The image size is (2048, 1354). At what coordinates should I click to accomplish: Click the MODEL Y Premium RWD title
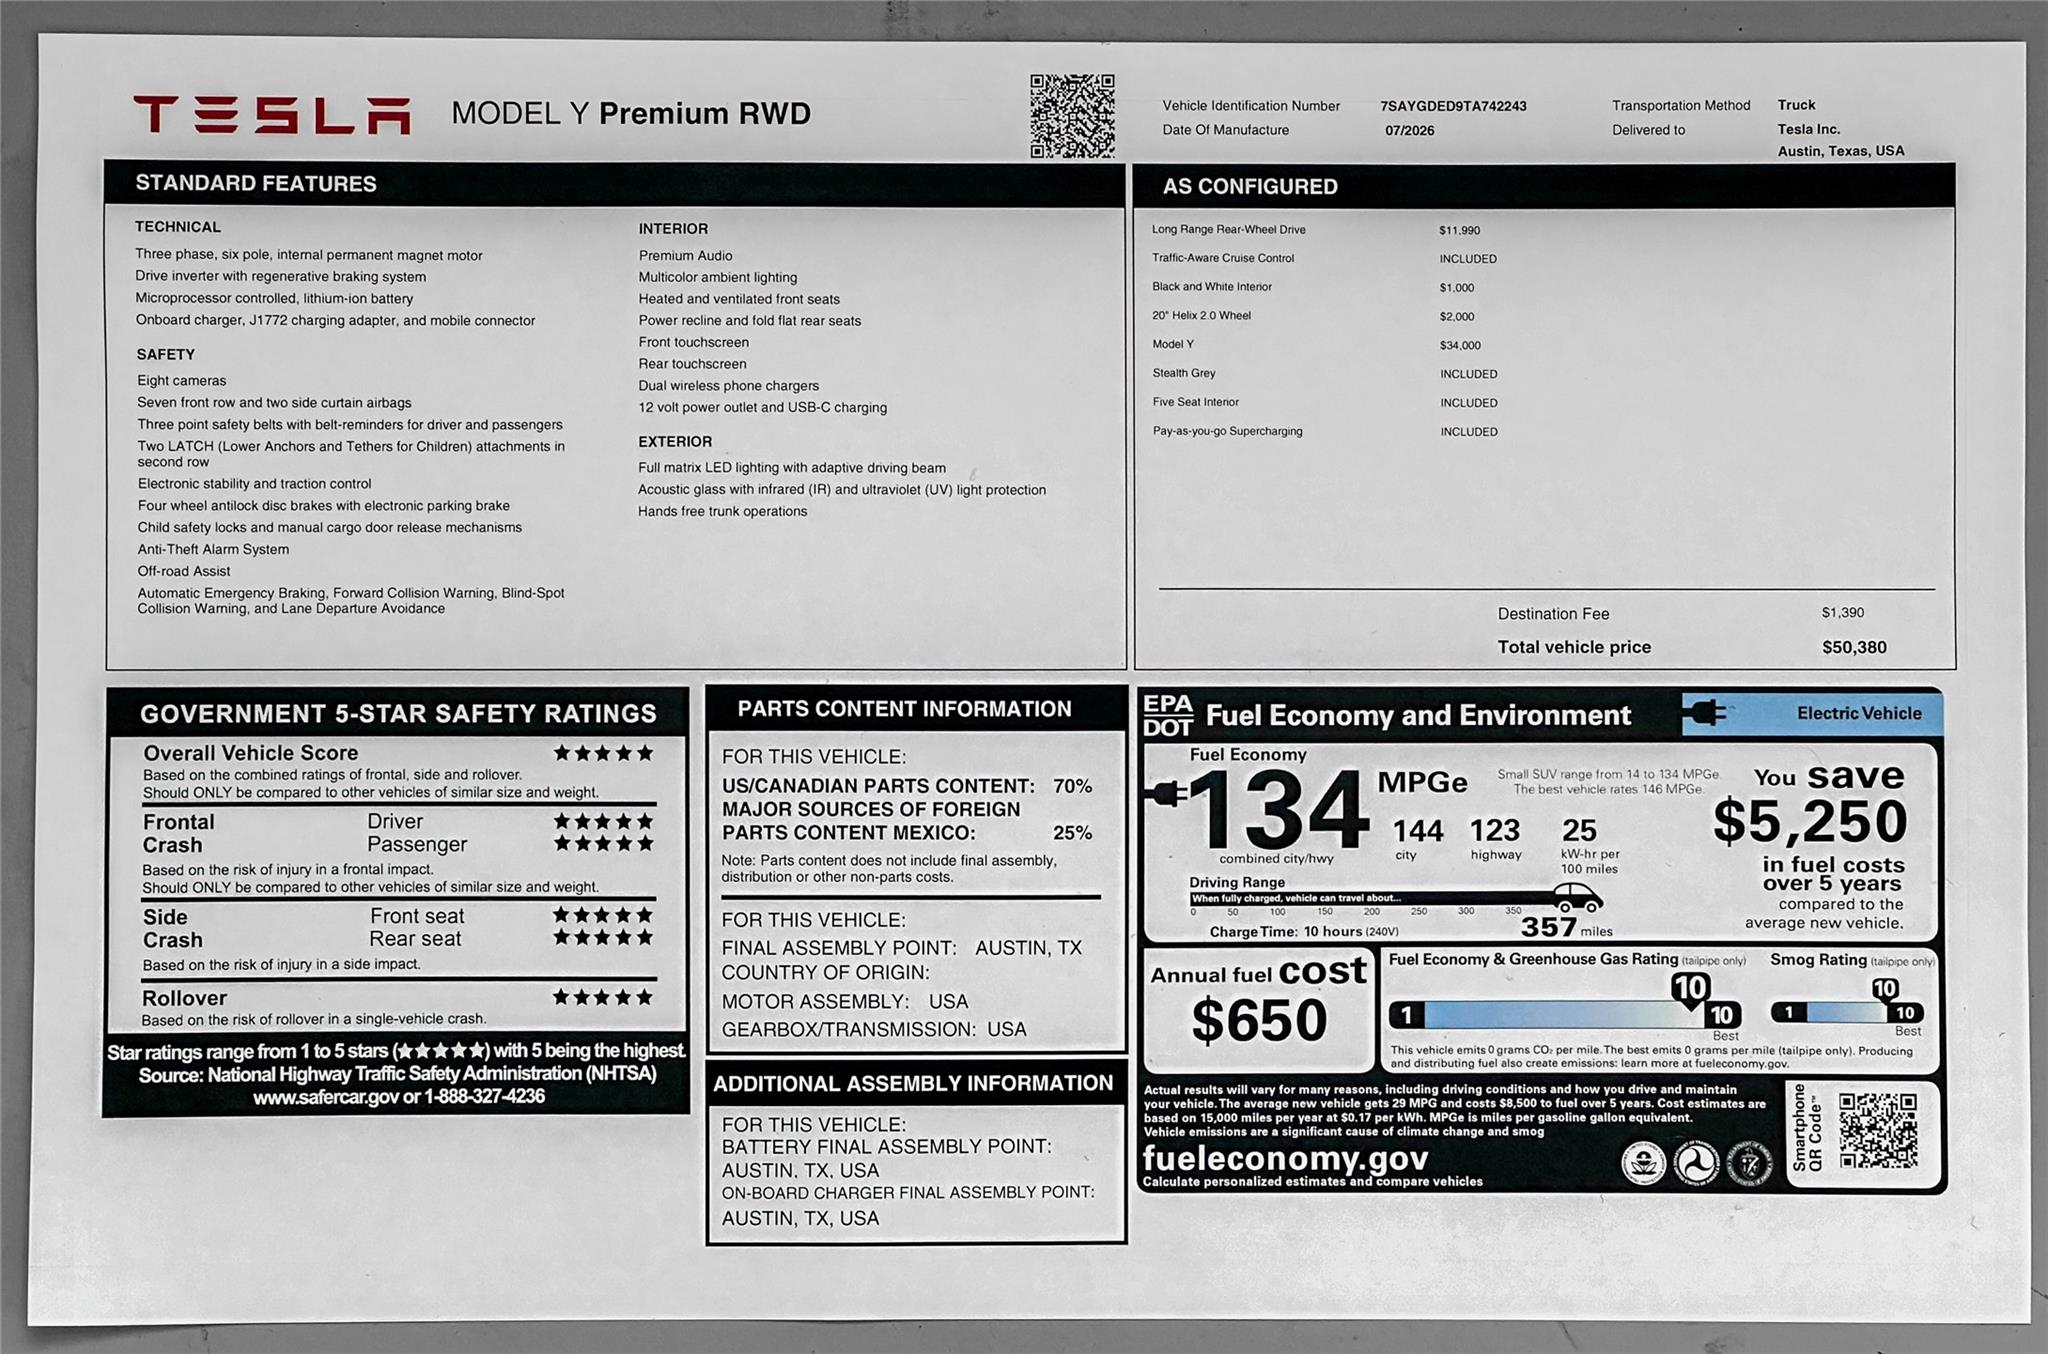(x=631, y=113)
